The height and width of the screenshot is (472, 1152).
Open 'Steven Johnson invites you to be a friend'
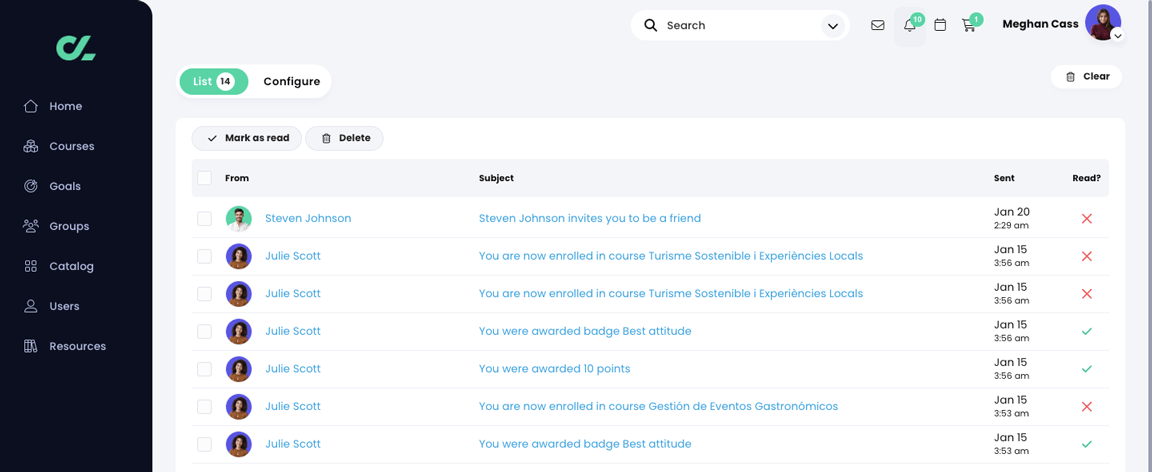click(590, 218)
